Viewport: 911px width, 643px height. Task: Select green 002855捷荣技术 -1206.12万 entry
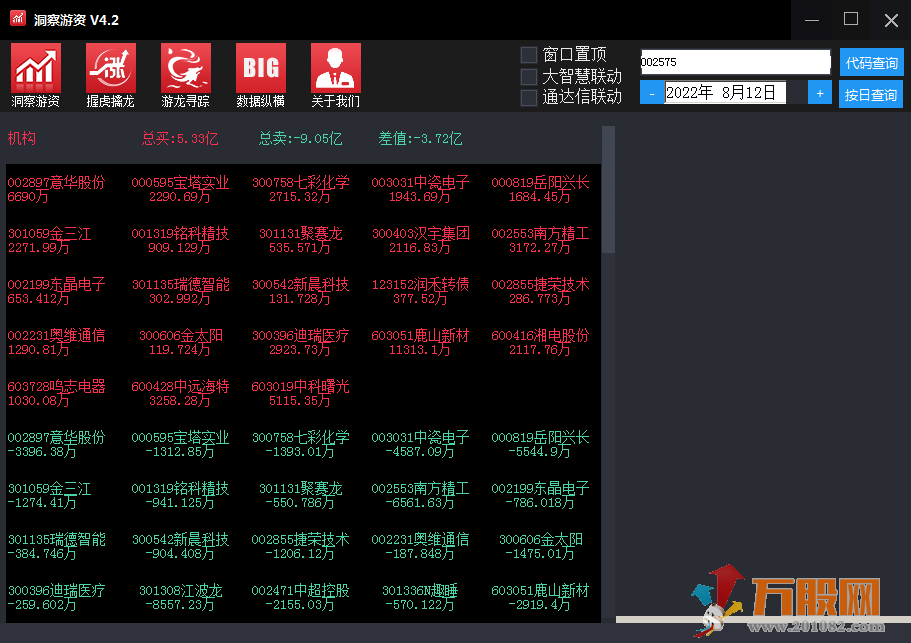[300, 547]
